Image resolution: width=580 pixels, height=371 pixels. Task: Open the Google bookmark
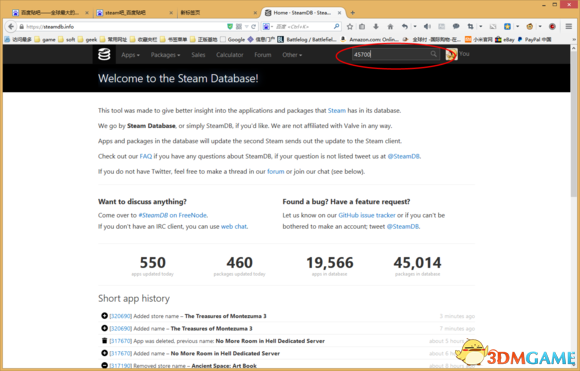pos(233,39)
